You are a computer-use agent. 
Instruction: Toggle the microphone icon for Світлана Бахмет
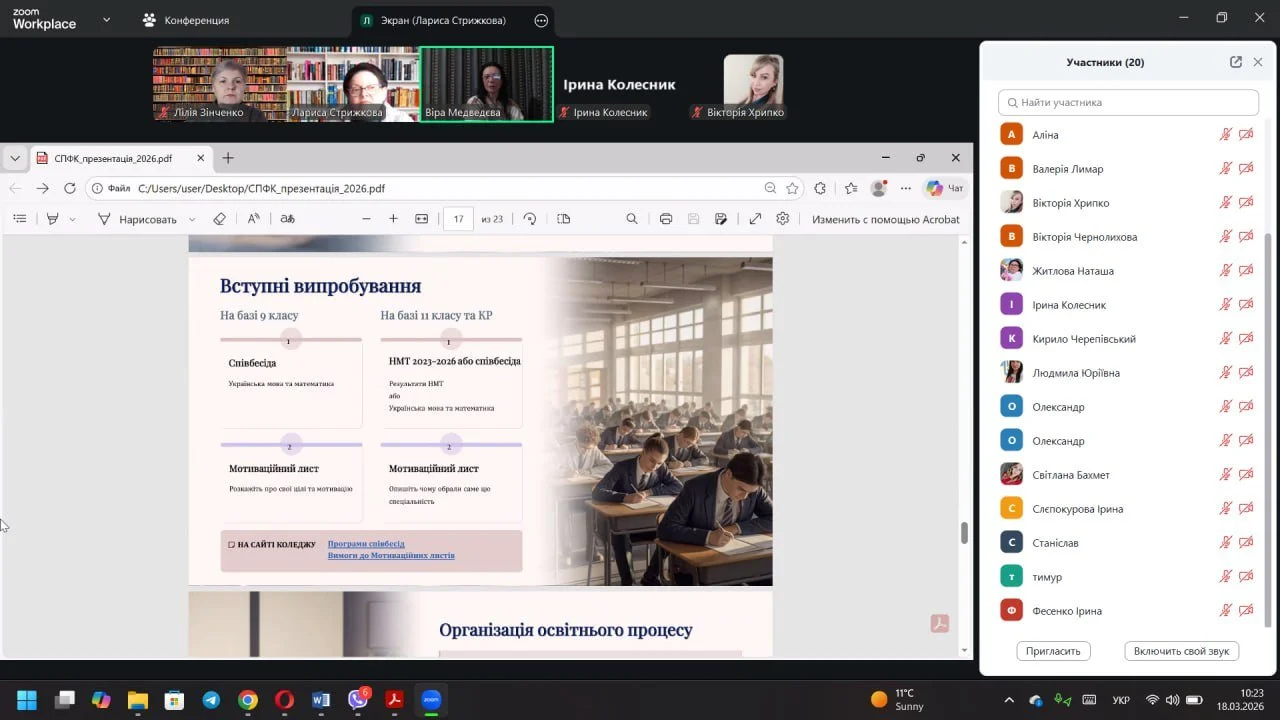tap(1225, 475)
